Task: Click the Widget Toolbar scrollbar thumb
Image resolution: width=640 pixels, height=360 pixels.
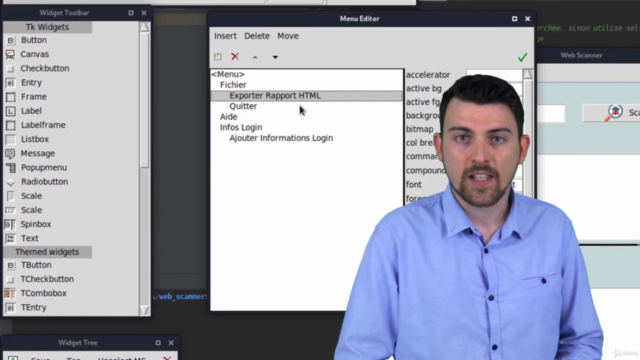Action: tap(144, 100)
